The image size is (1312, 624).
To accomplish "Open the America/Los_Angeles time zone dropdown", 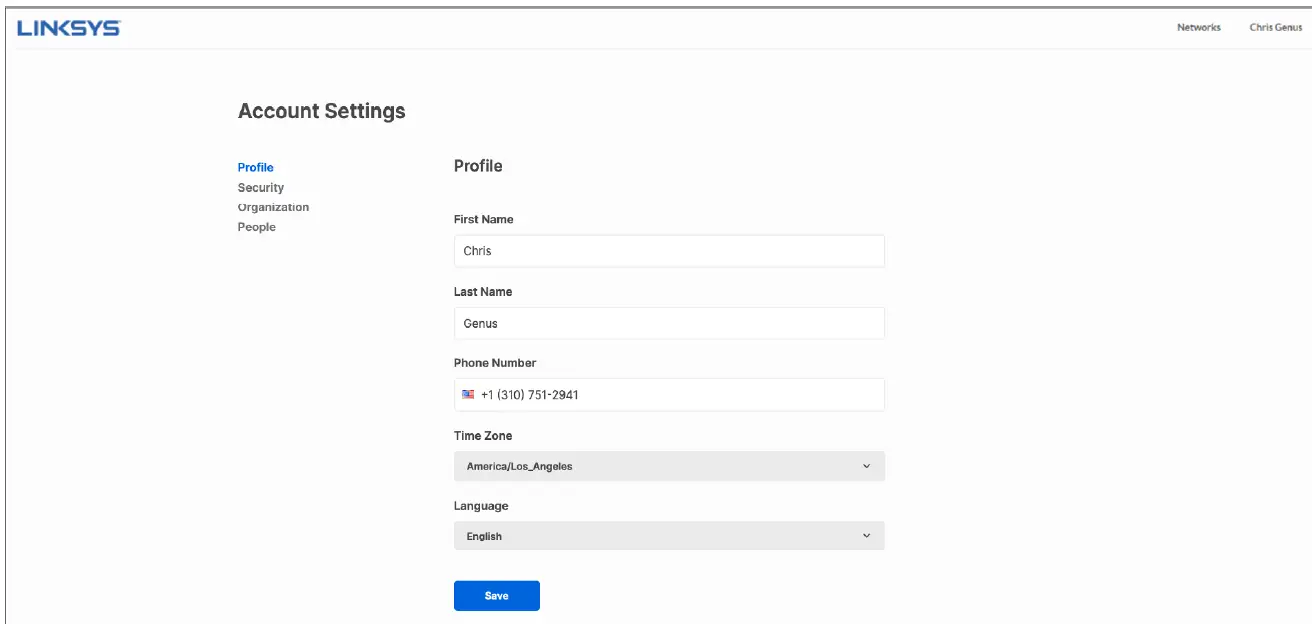I will coord(668,466).
